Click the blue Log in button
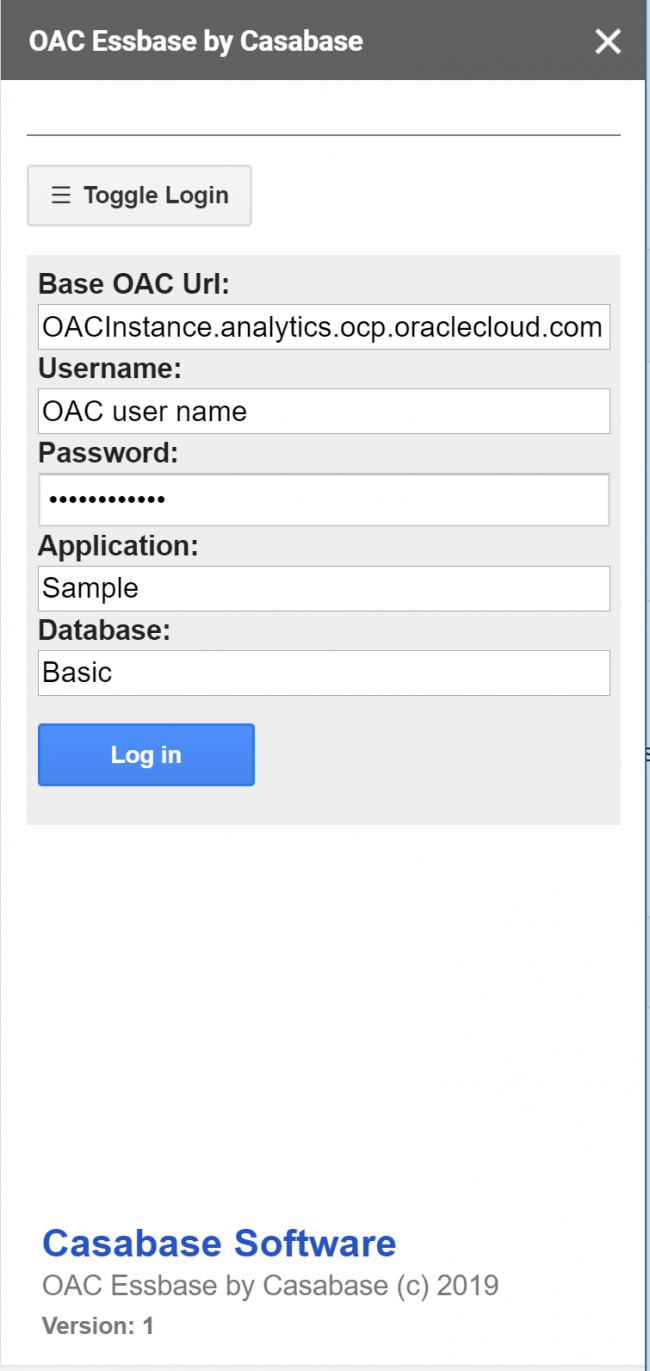650x1371 pixels. (x=146, y=754)
